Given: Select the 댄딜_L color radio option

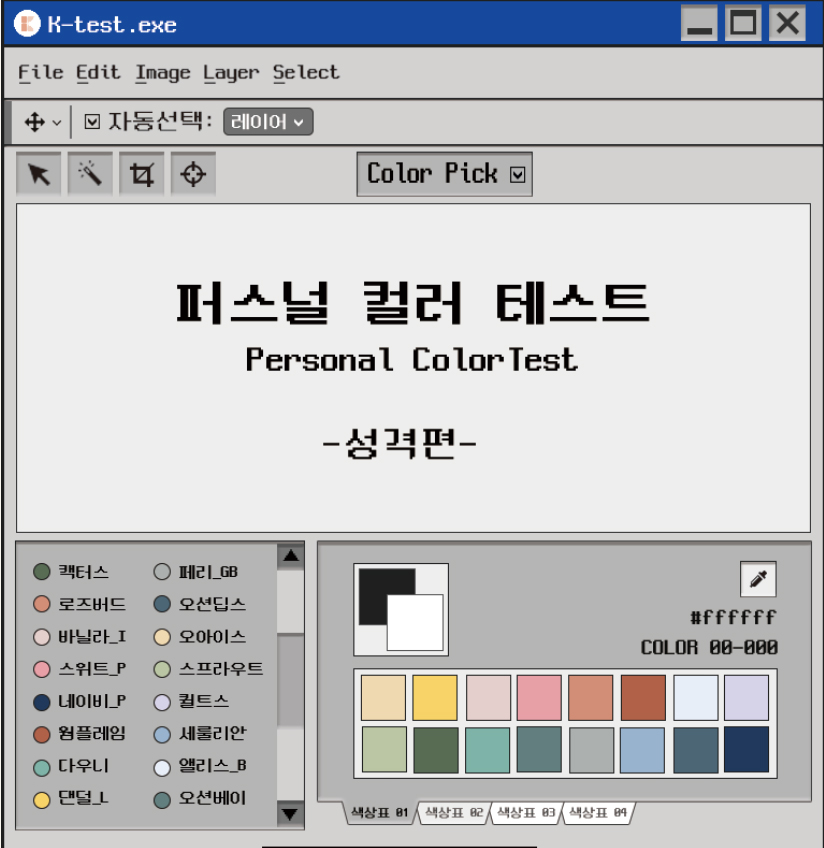Looking at the screenshot, I should point(42,799).
